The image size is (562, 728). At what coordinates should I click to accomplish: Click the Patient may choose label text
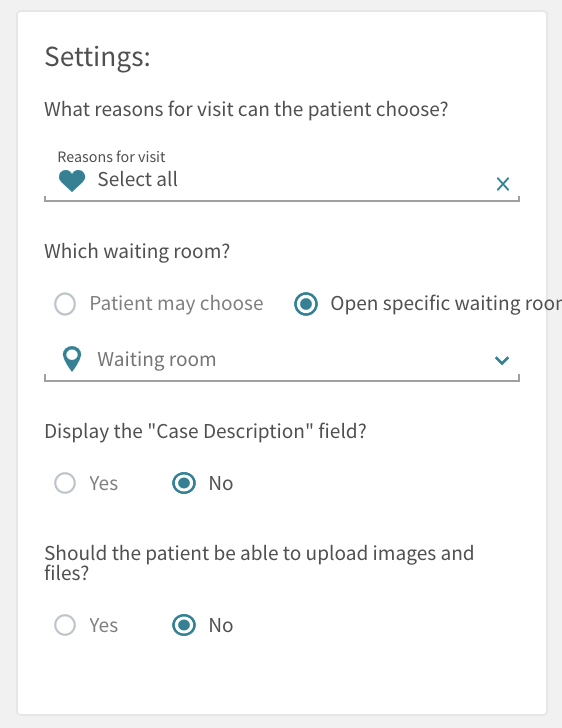point(176,304)
